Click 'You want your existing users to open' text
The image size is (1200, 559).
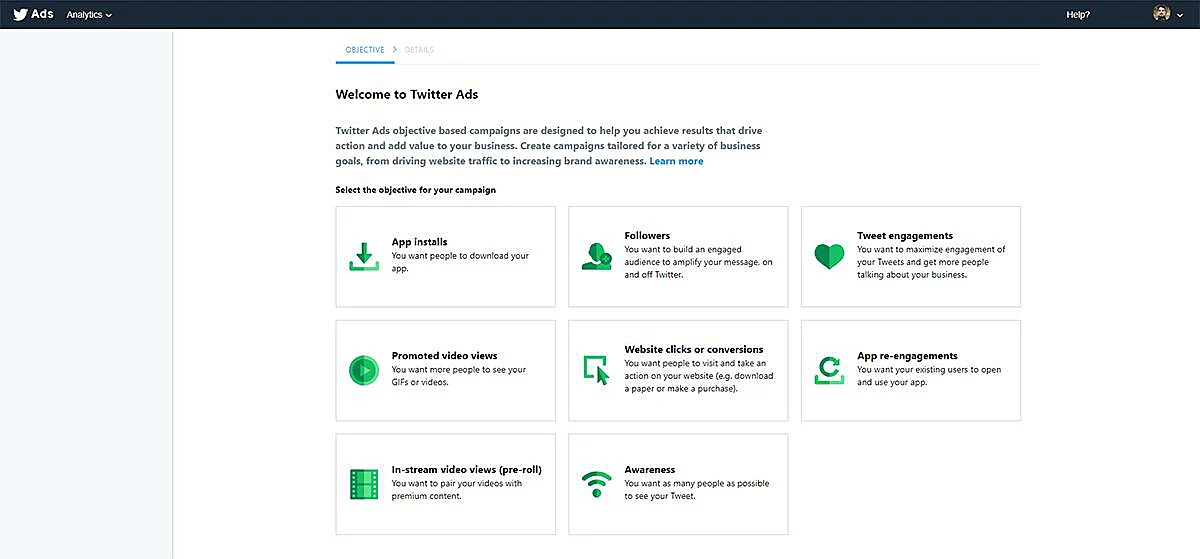[x=929, y=376]
